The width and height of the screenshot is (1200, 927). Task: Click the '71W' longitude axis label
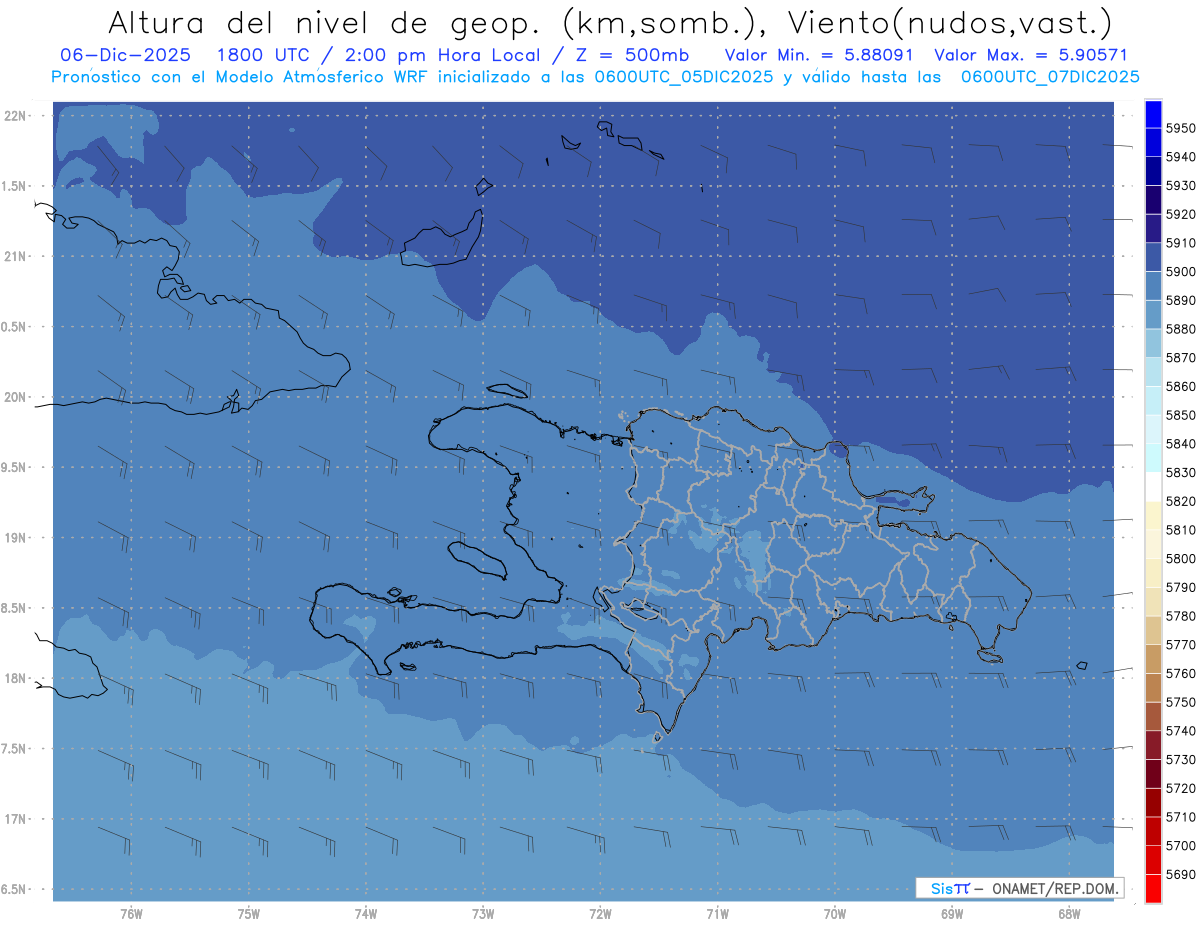(718, 915)
